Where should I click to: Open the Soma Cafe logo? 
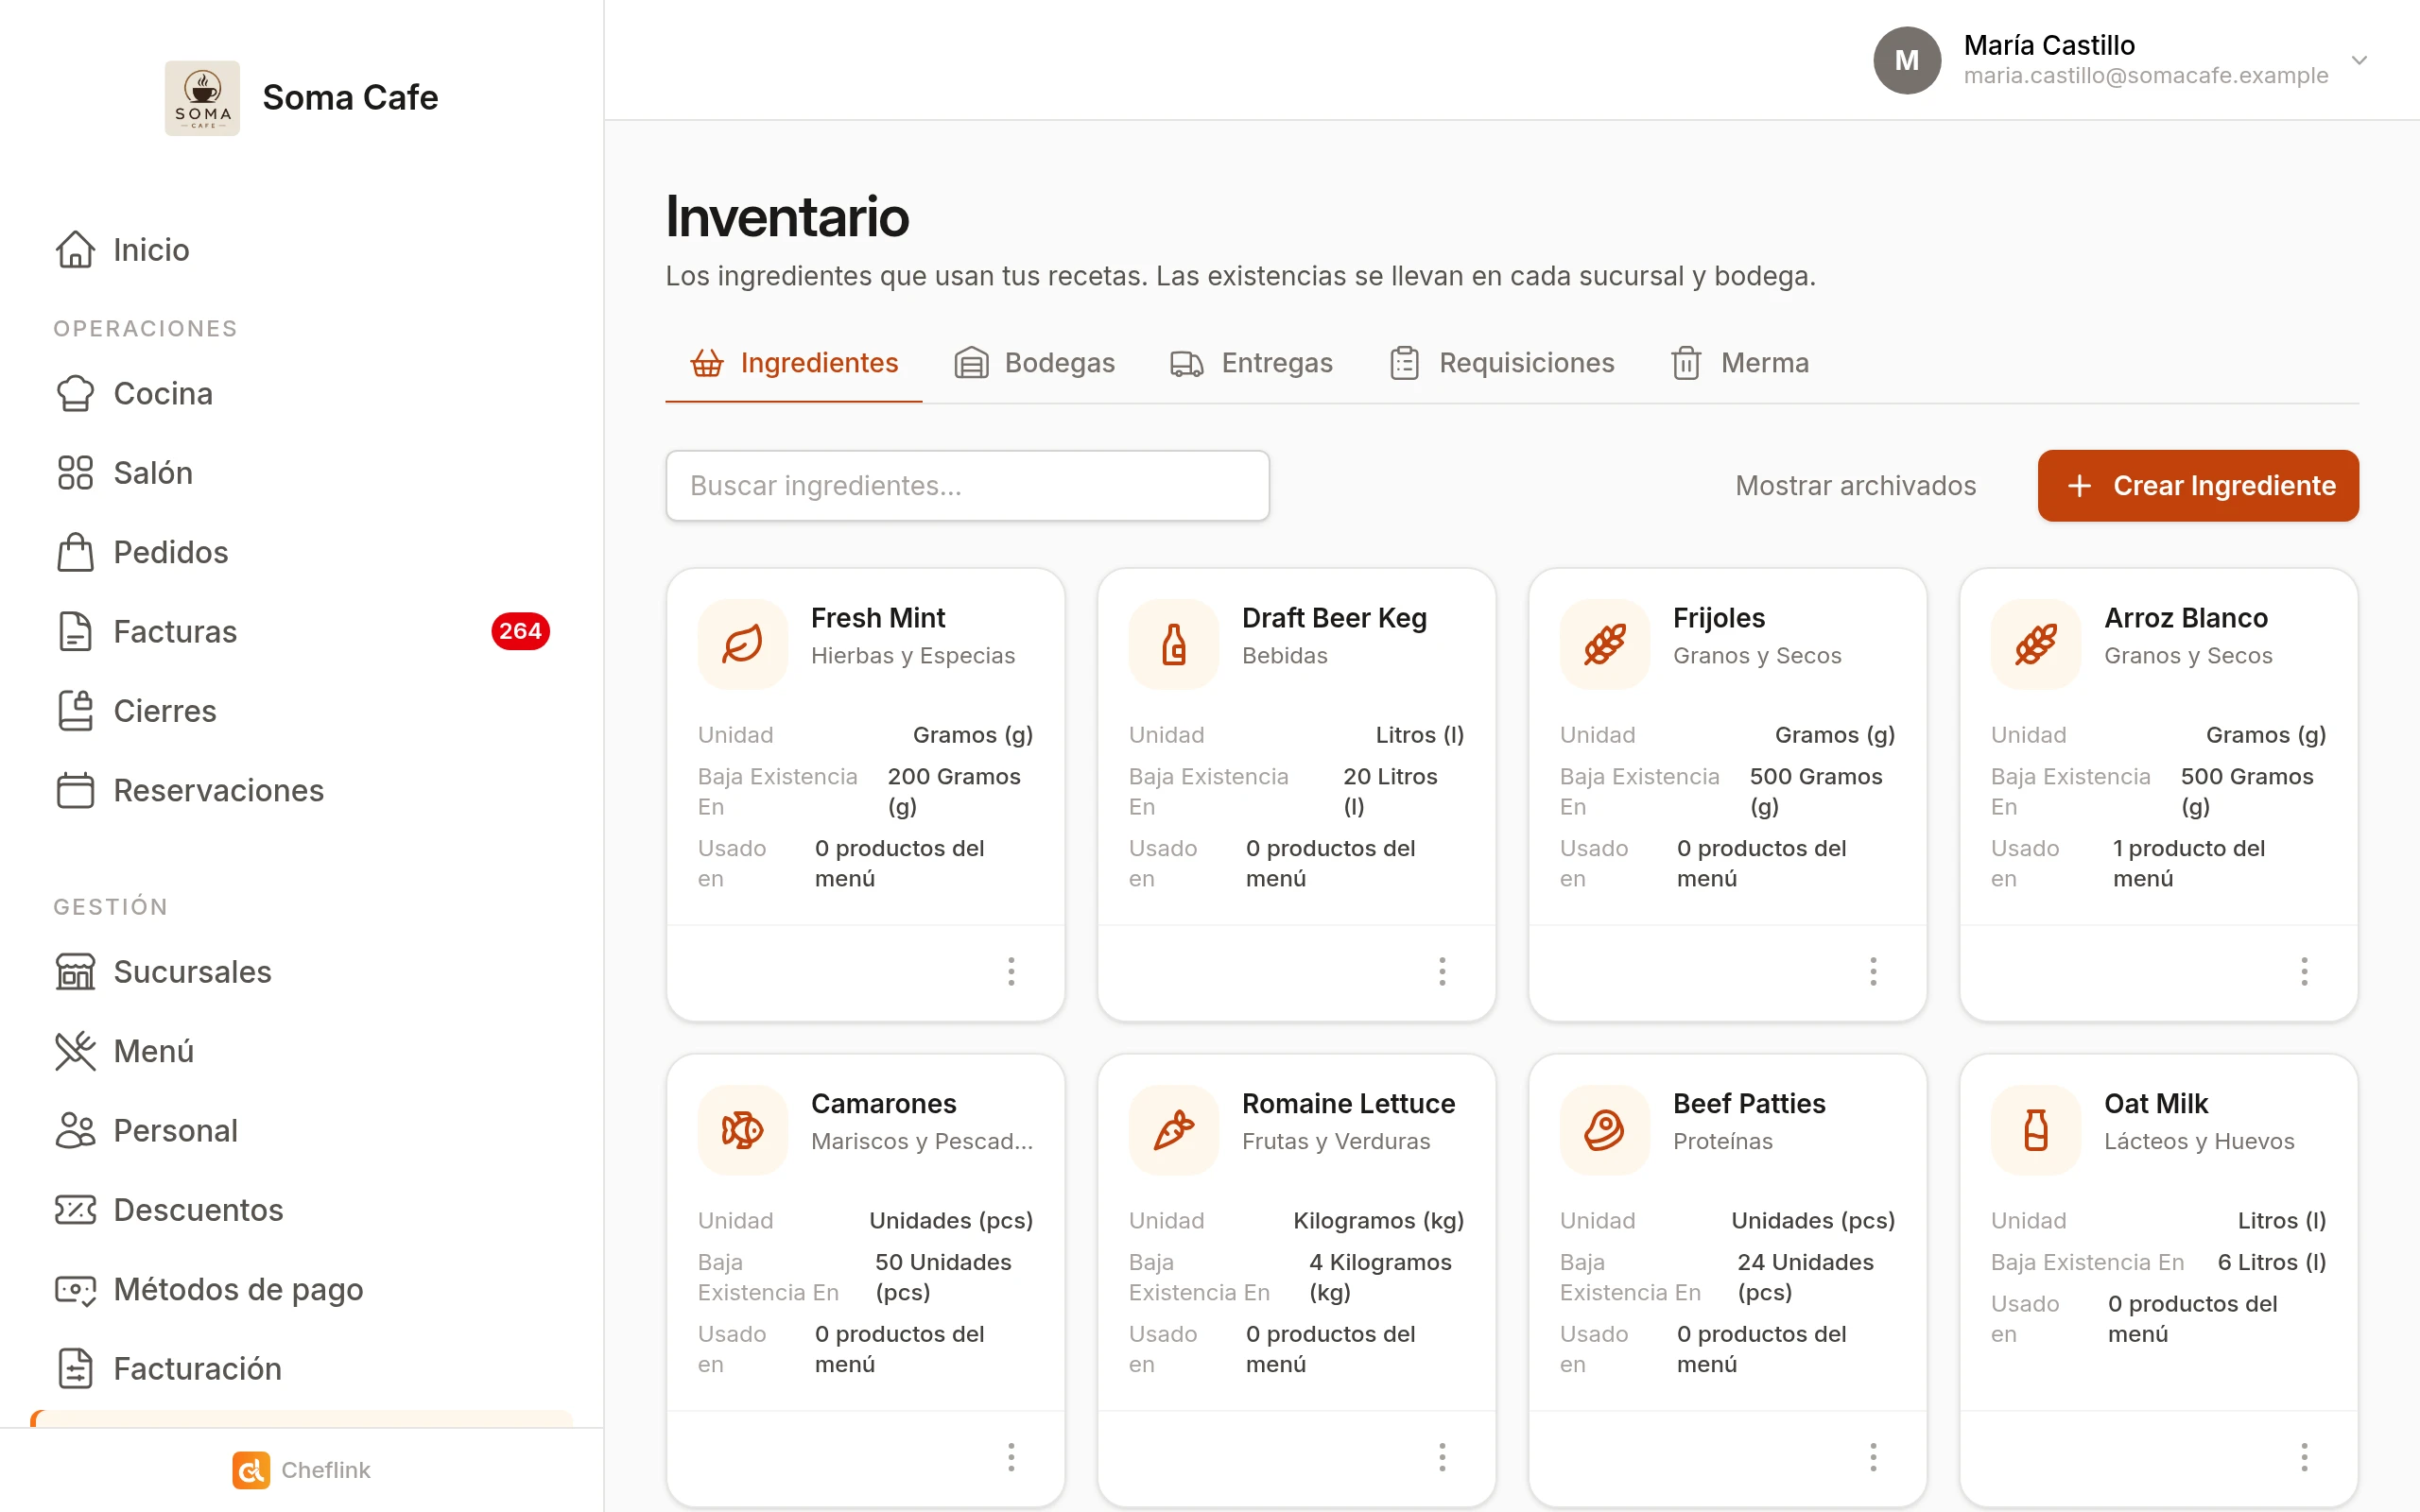pyautogui.click(x=202, y=97)
